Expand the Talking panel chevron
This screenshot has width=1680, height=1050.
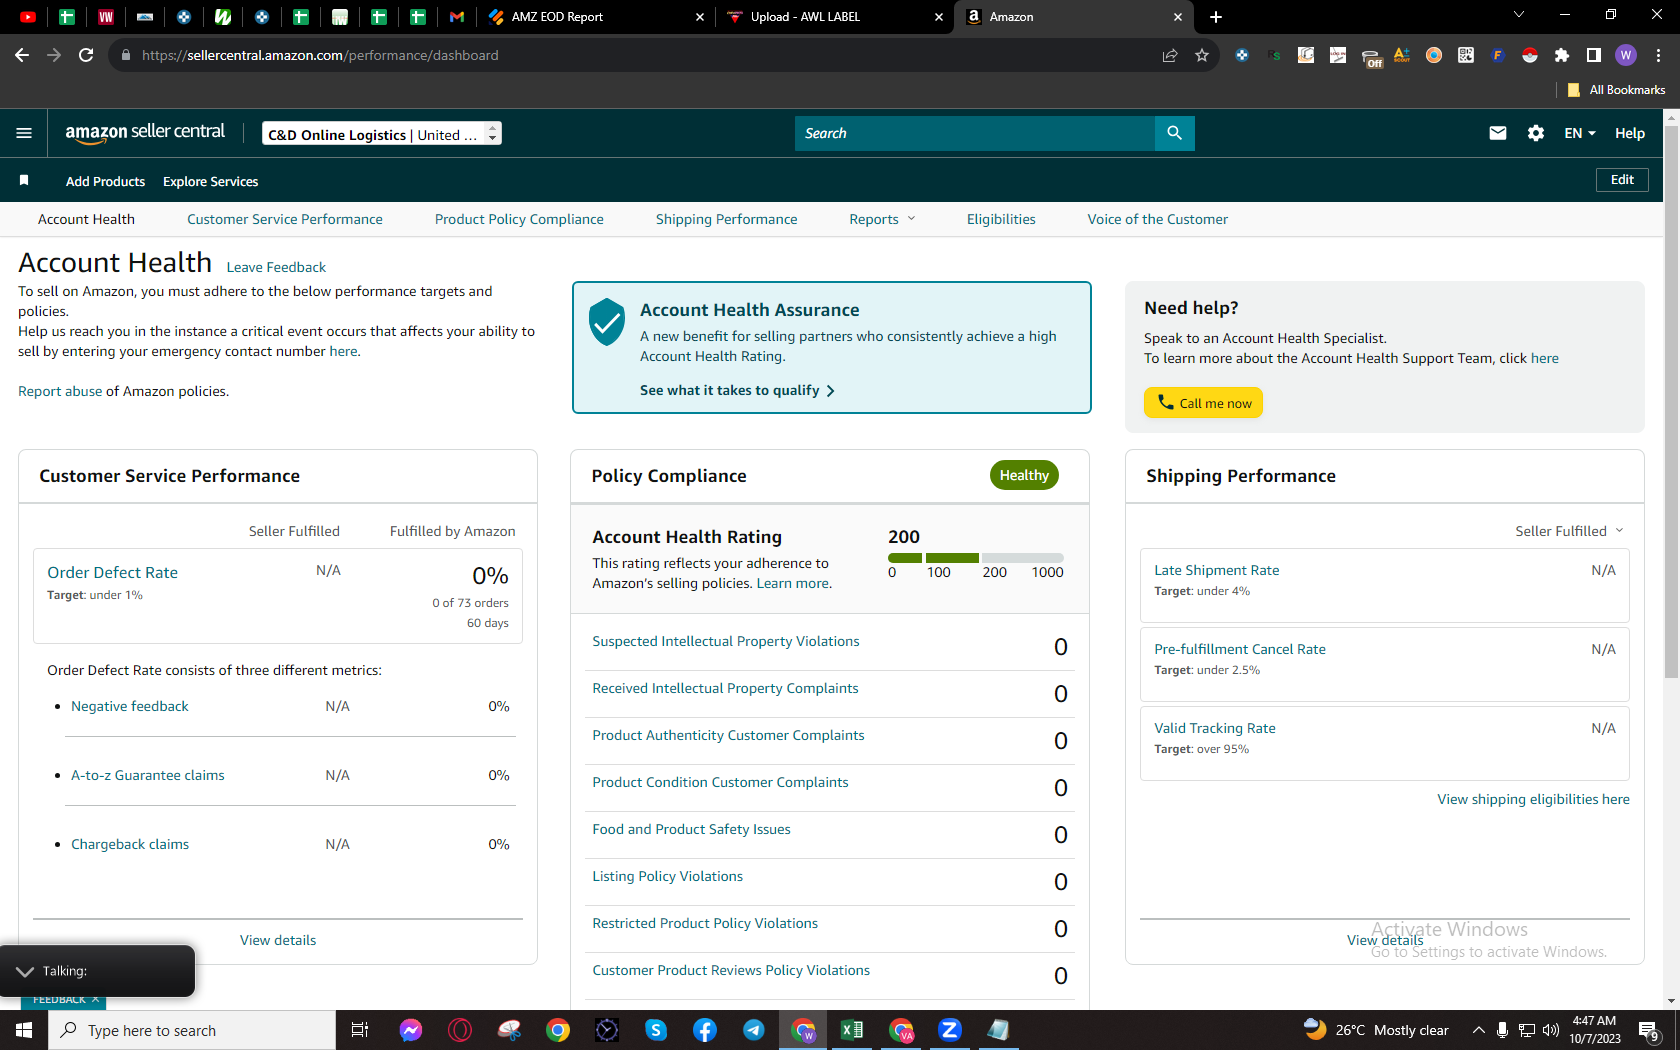(x=25, y=971)
